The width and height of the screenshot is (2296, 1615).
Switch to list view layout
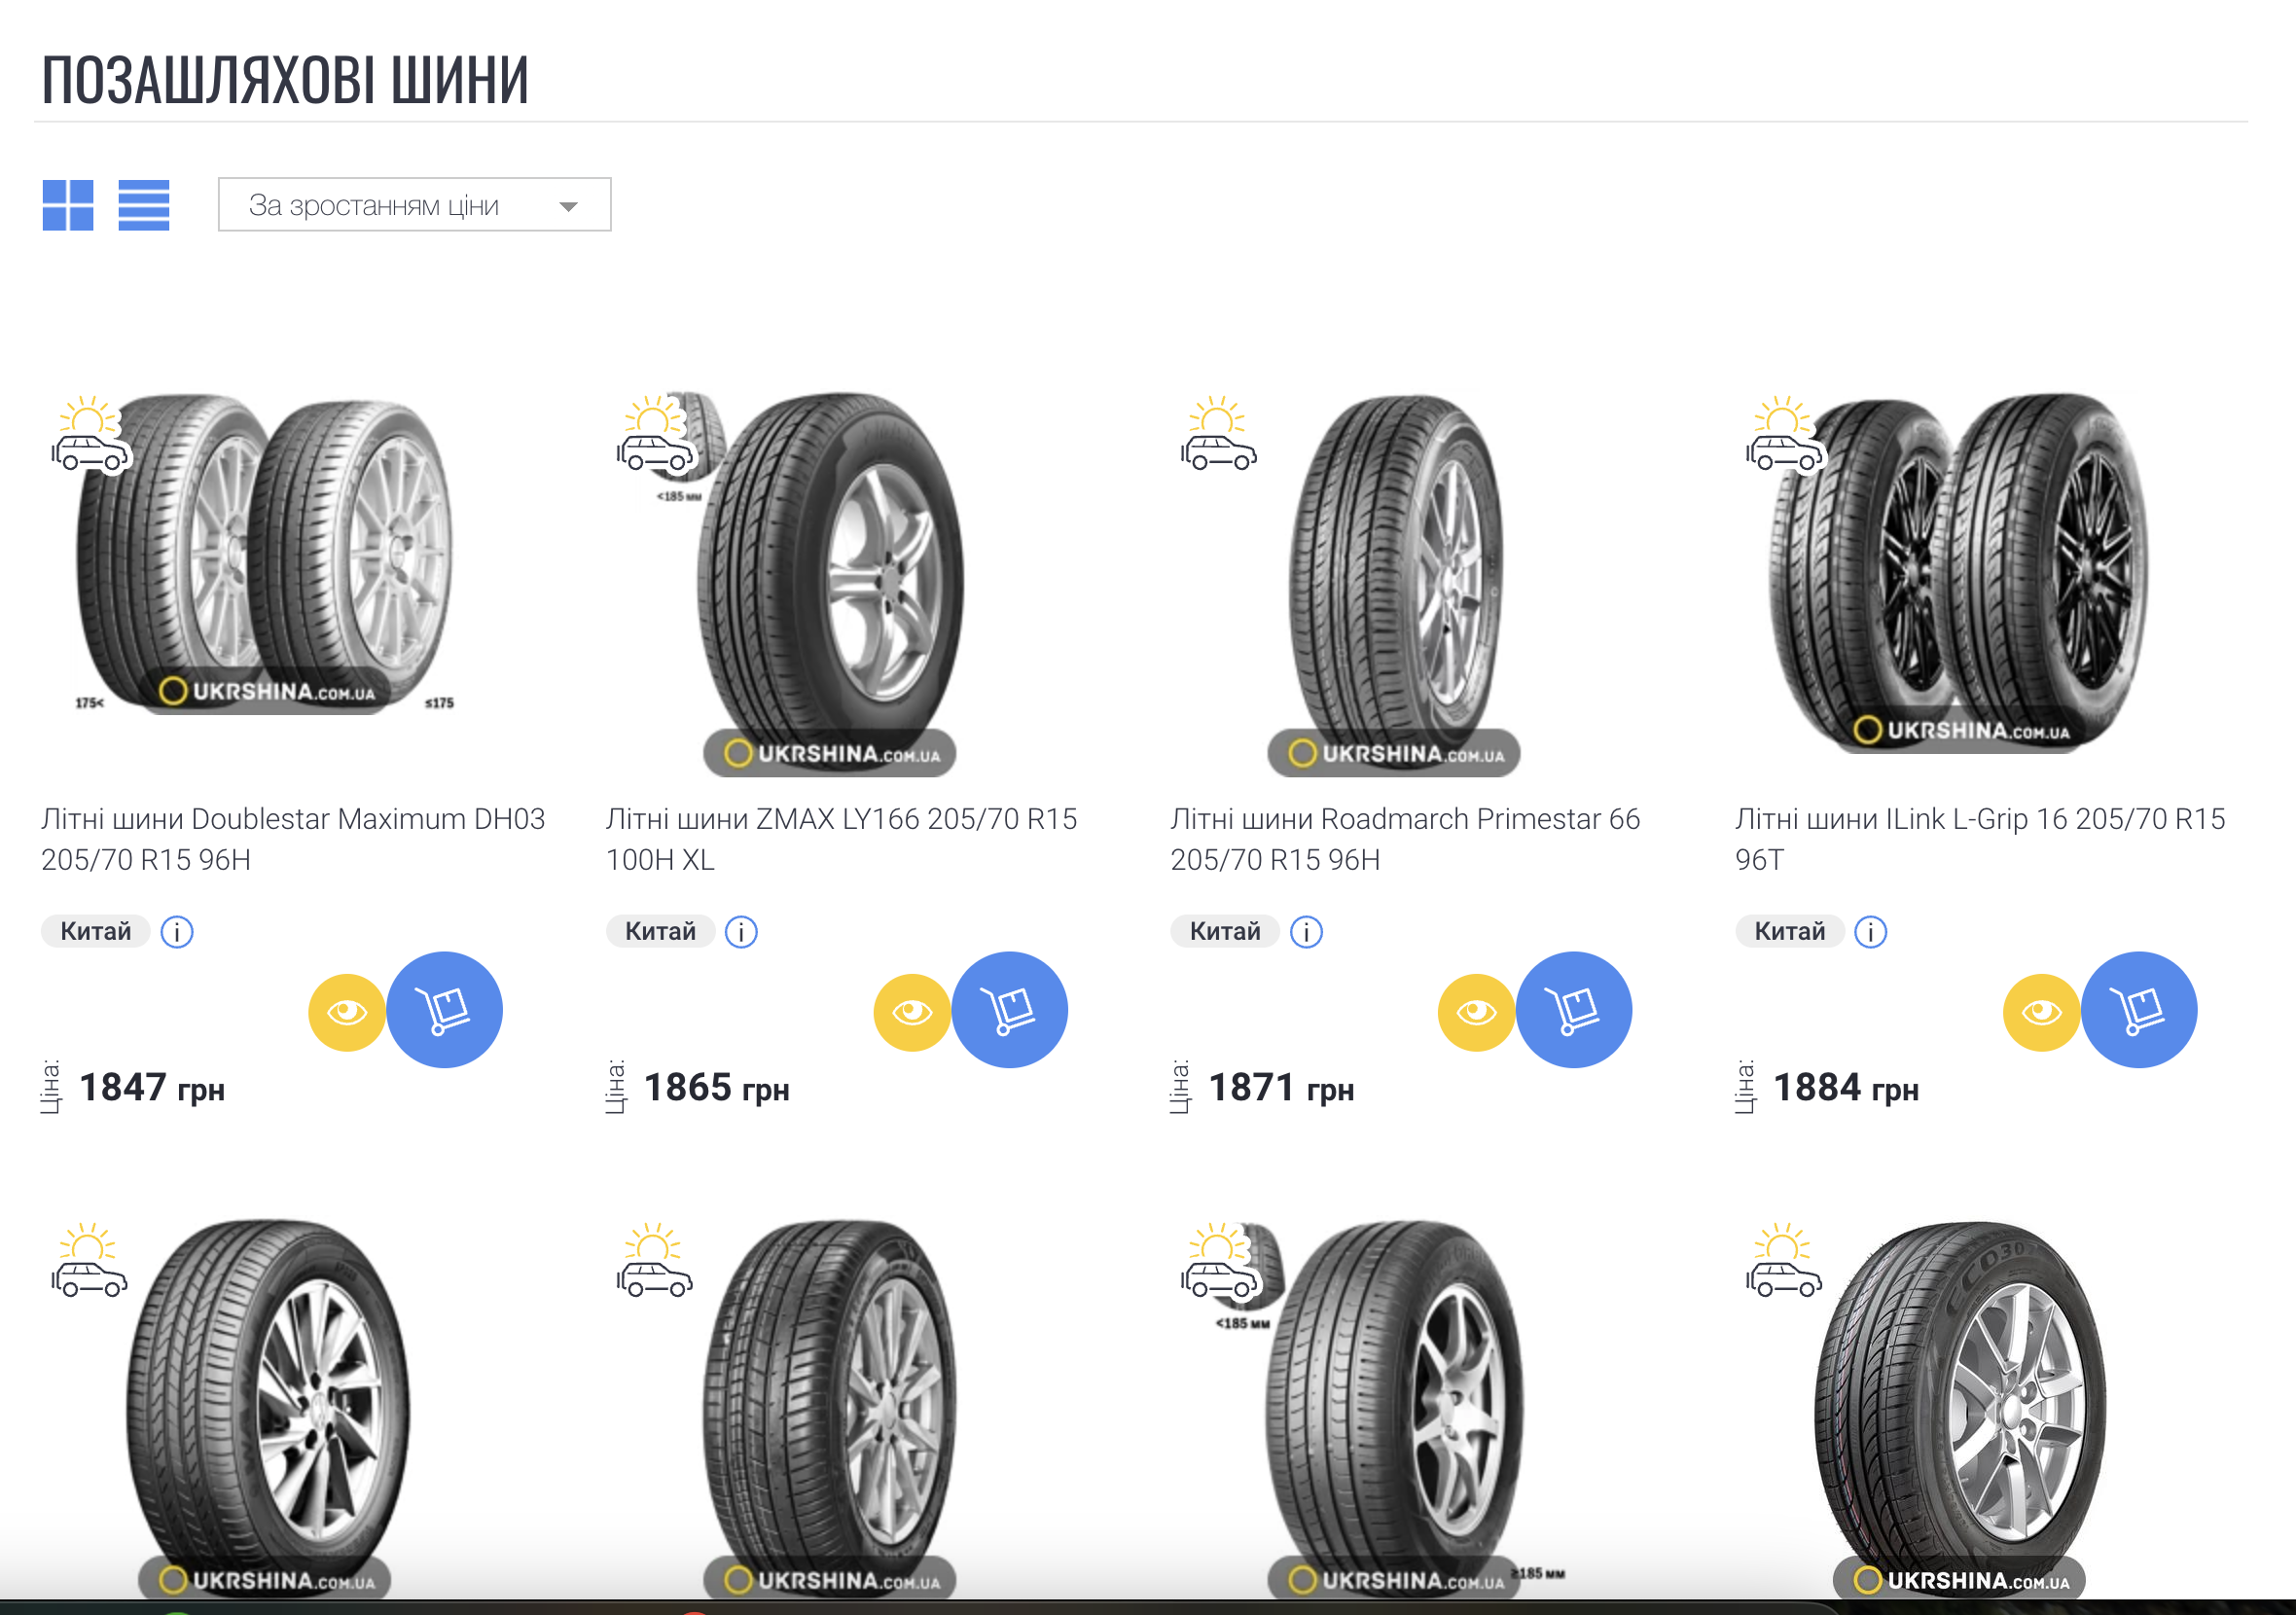[x=144, y=205]
